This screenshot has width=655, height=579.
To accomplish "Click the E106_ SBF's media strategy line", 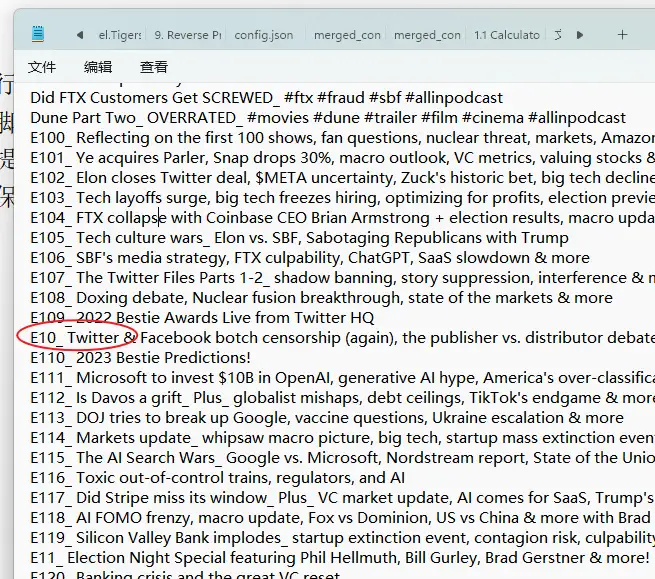I will [x=310, y=258].
